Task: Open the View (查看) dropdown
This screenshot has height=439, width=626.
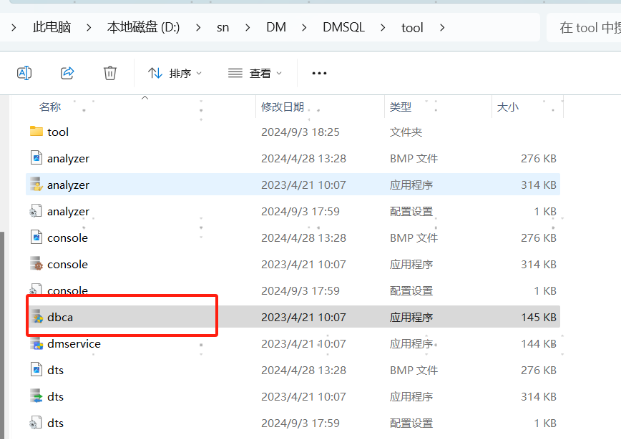Action: (x=255, y=73)
